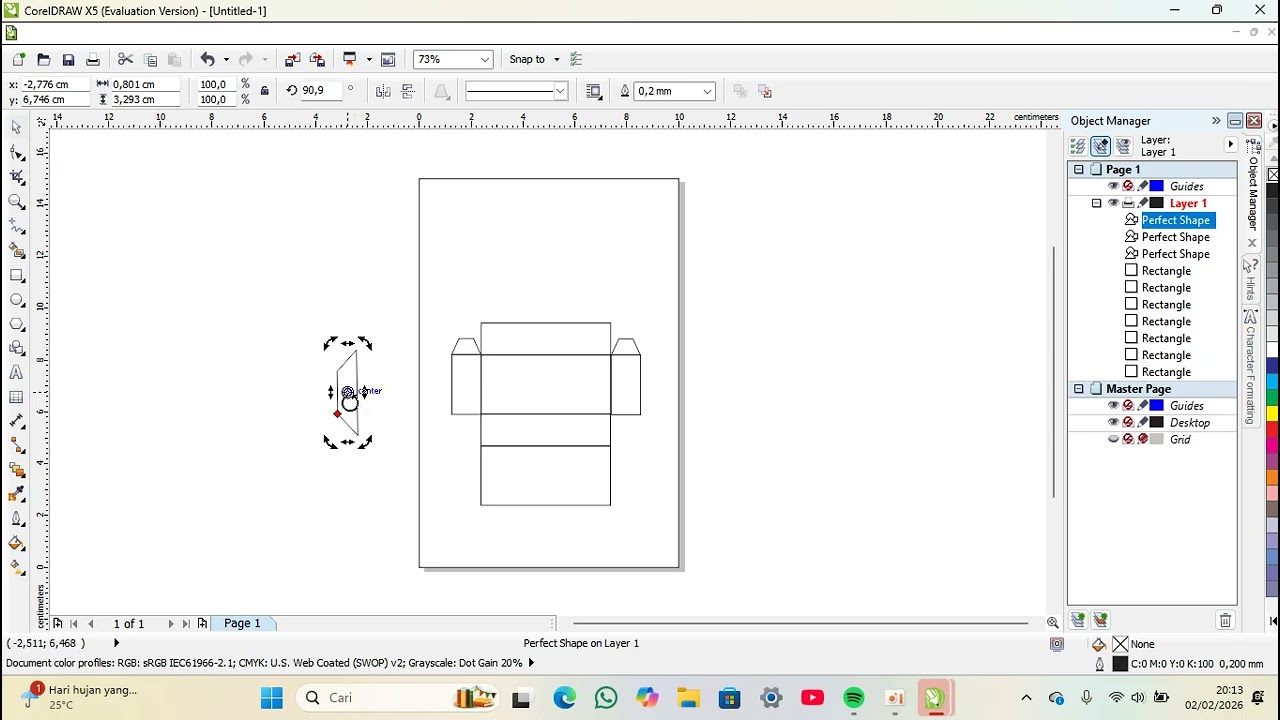
Task: Click the Export icon
Action: pyautogui.click(x=317, y=60)
